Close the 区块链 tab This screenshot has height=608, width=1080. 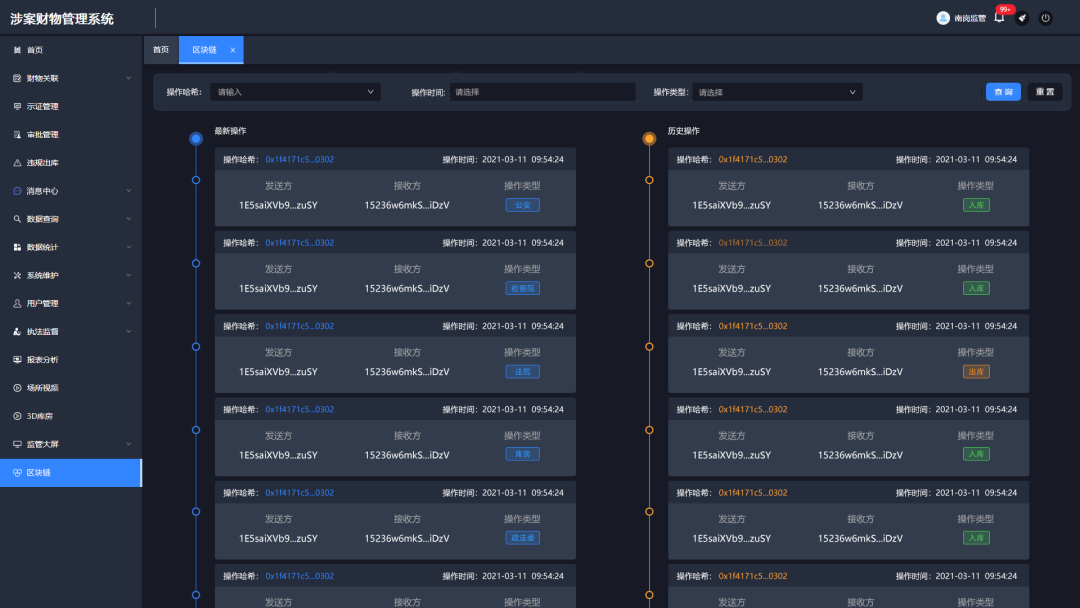(x=233, y=50)
